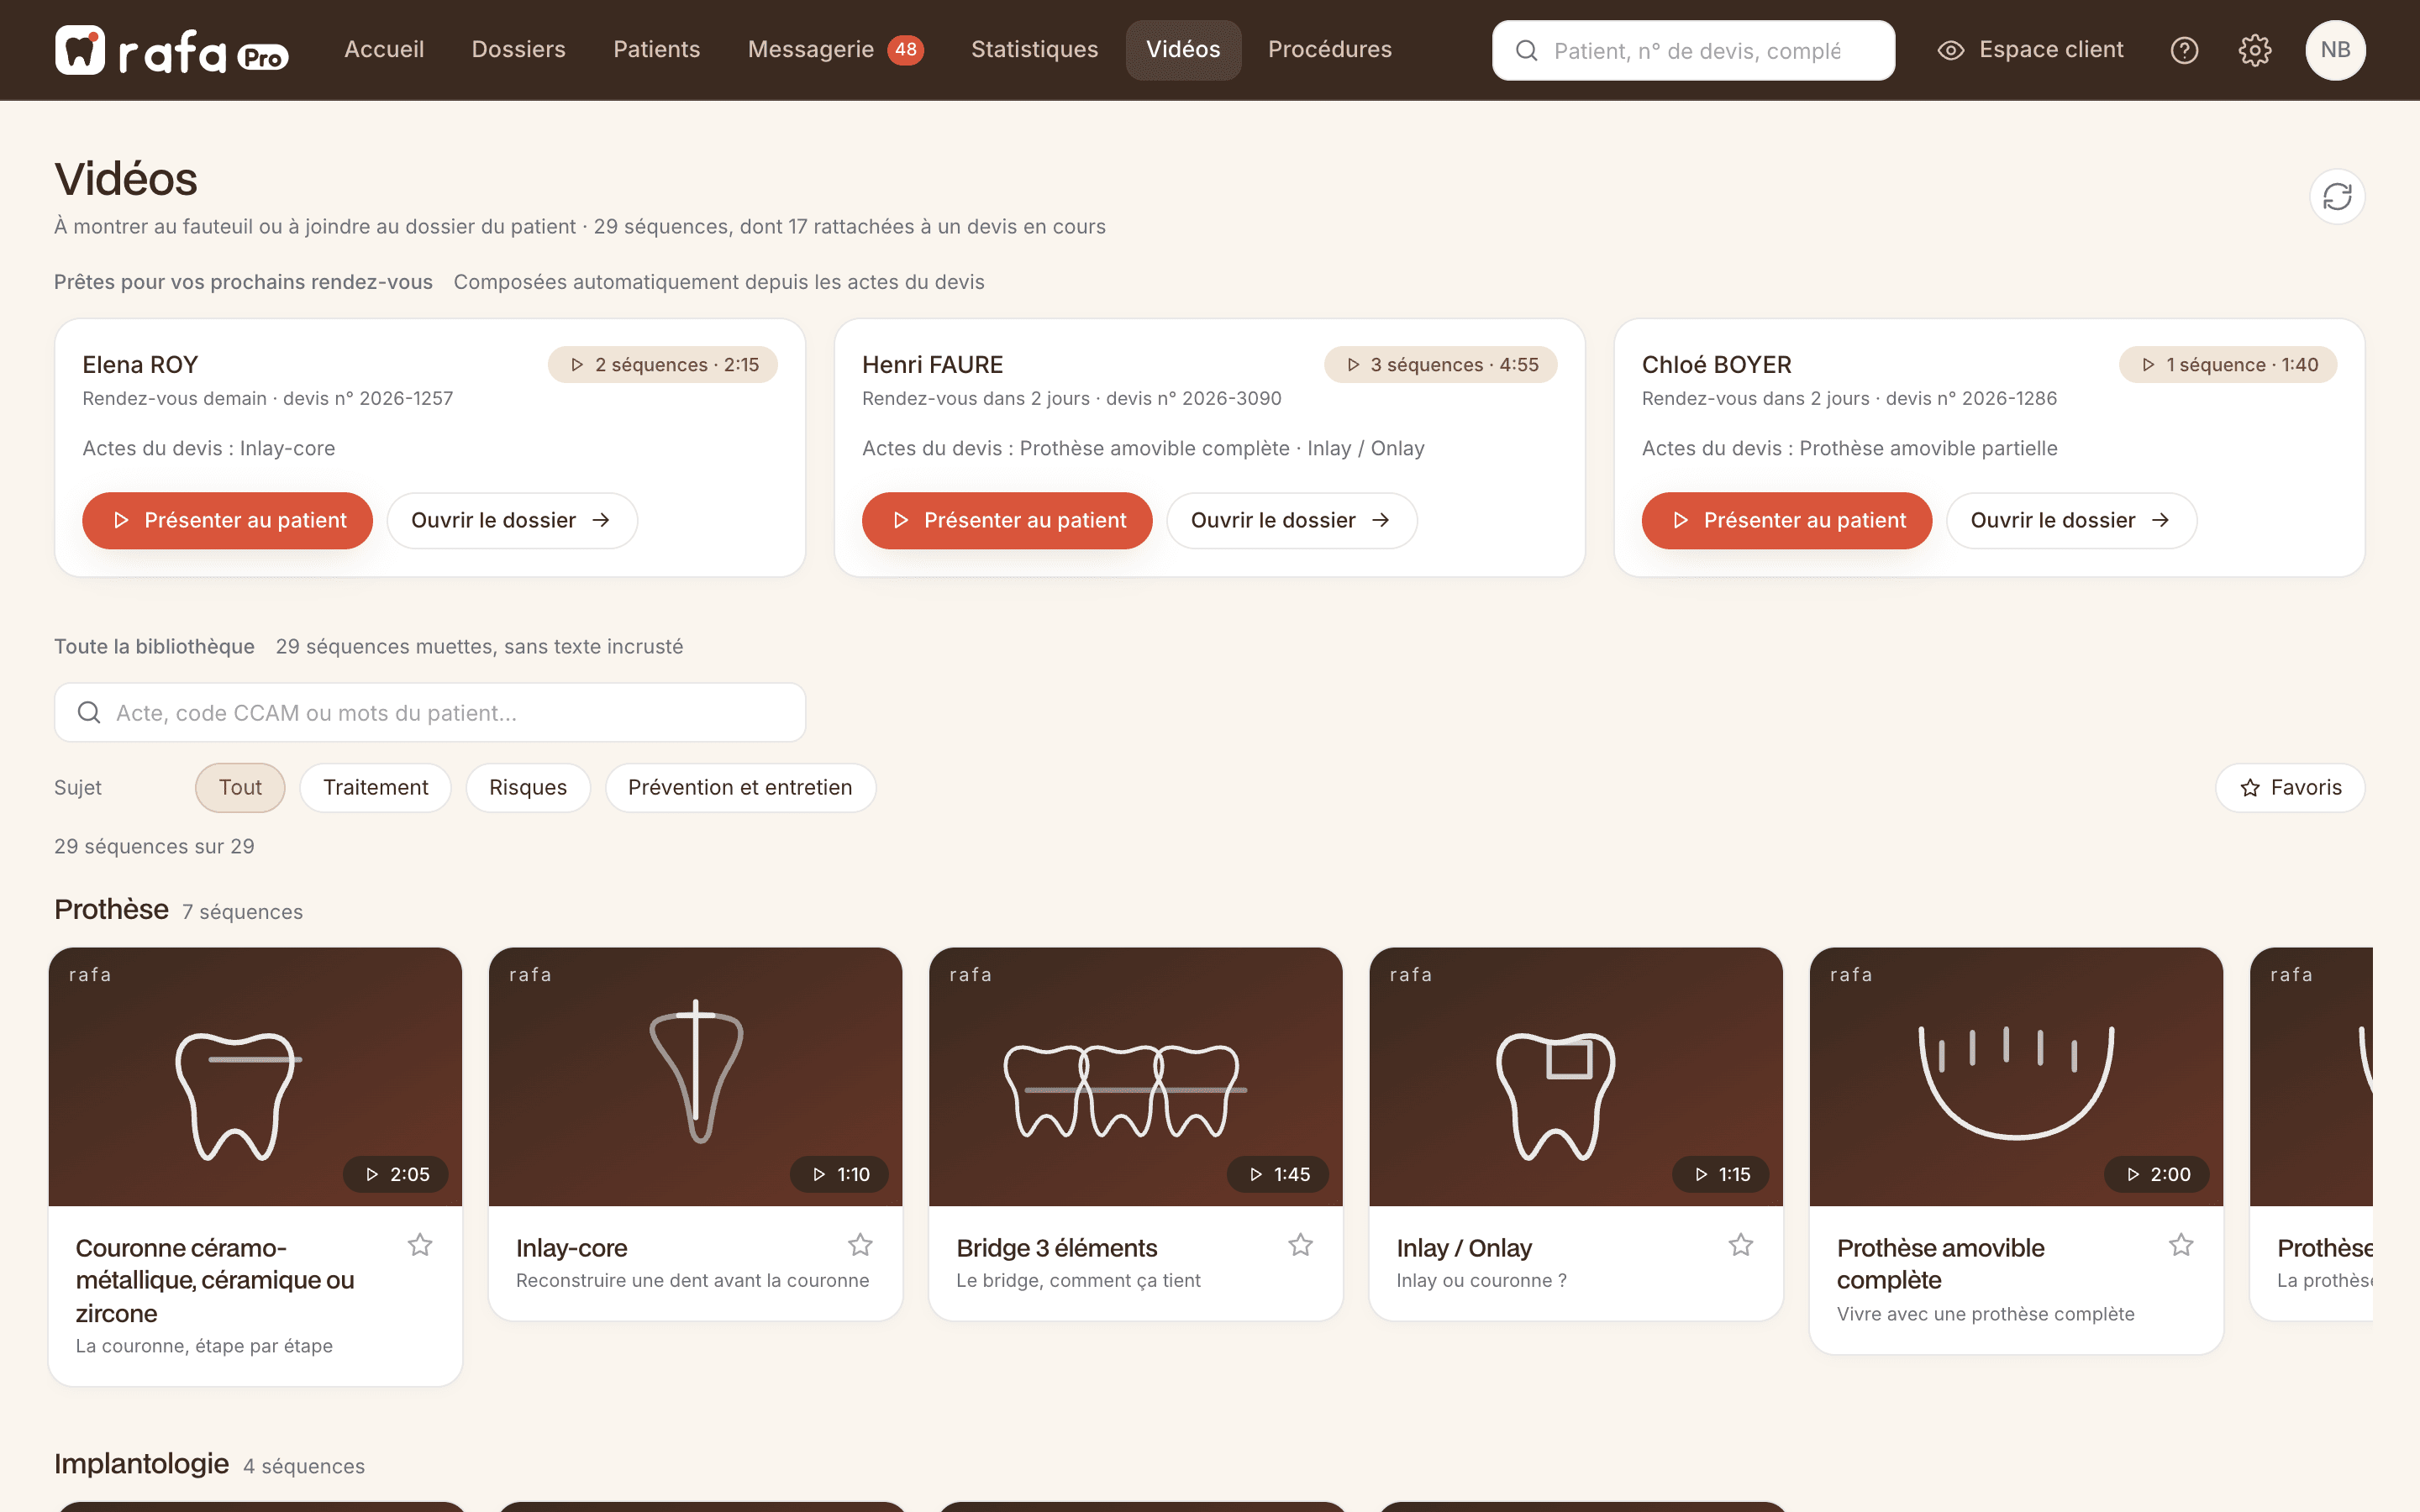This screenshot has width=2420, height=1512.
Task: Play the 1:10 Inlay-core badge
Action: 839,1174
